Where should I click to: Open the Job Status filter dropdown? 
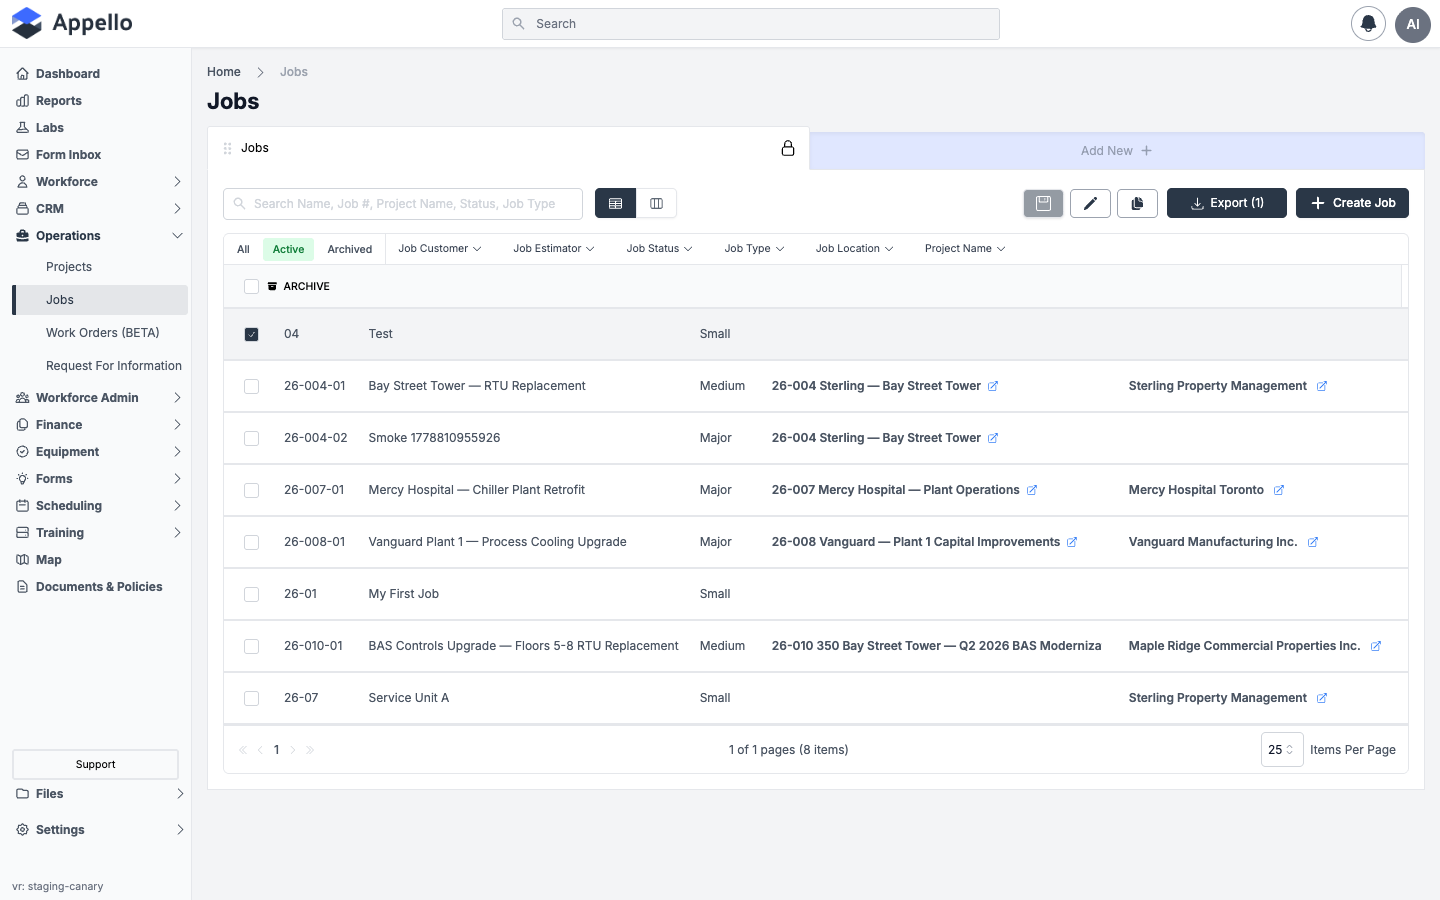tap(659, 249)
